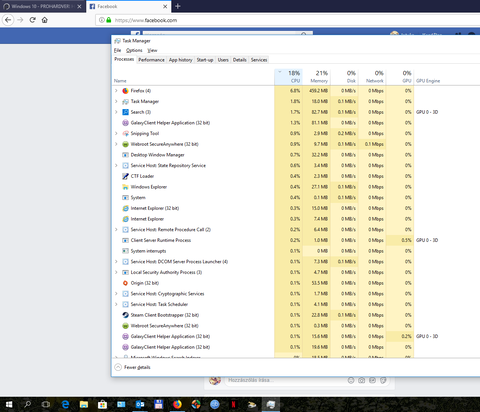Click the Search (3) process icon
The height and width of the screenshot is (412, 480).
pyautogui.click(x=125, y=112)
